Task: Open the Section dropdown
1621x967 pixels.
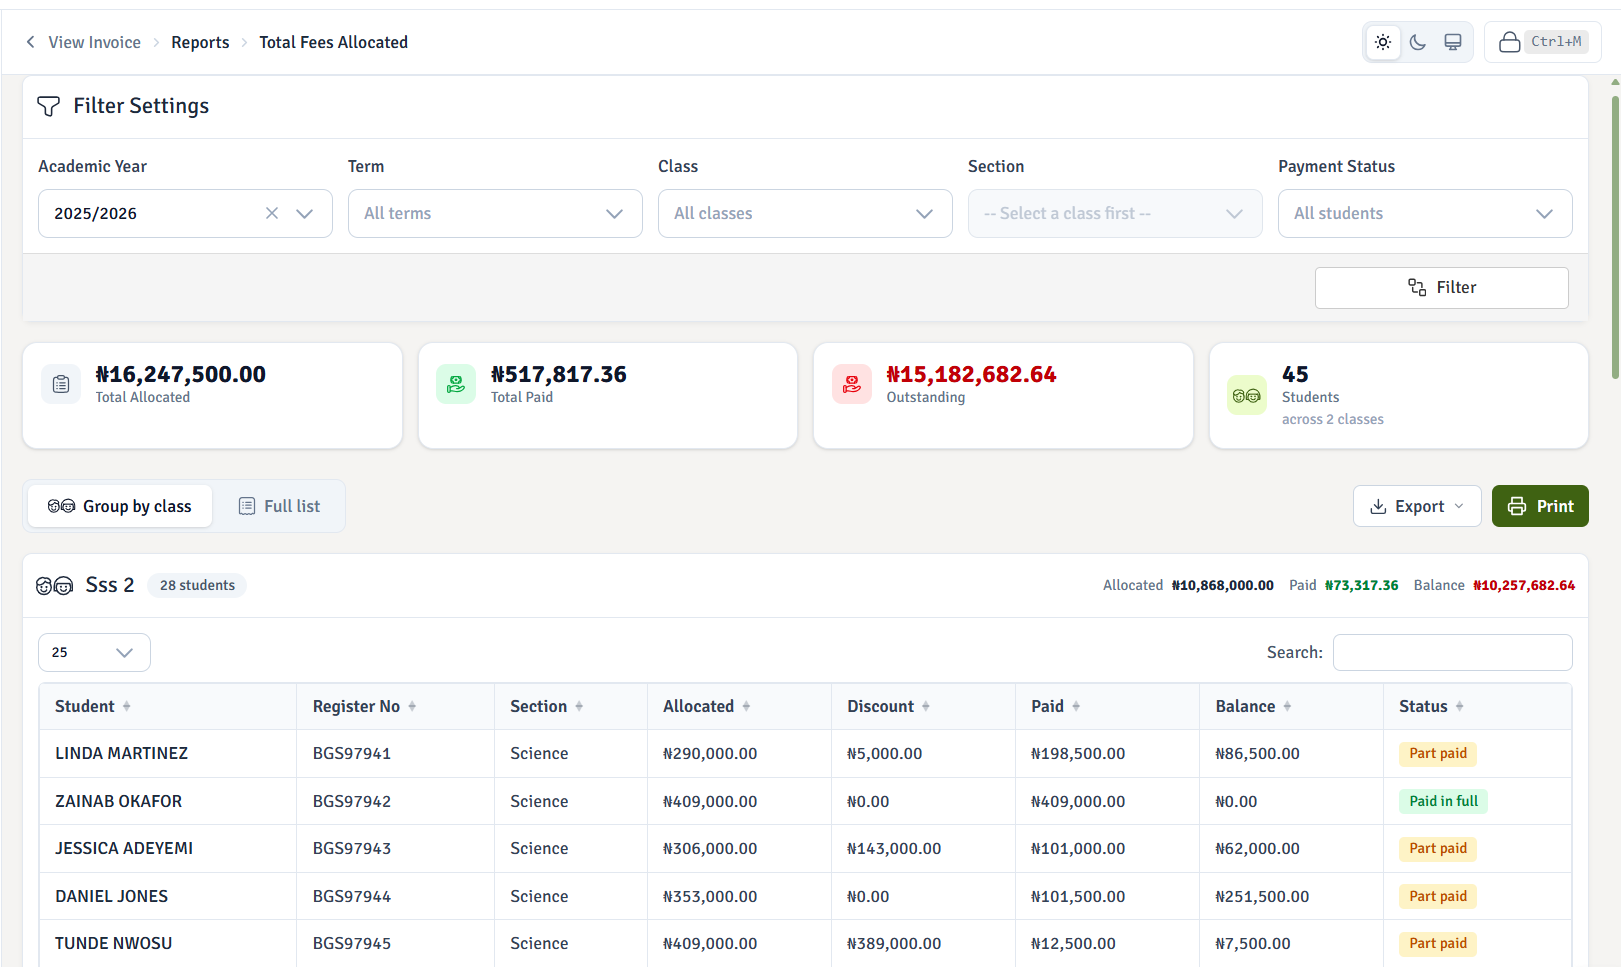Action: pos(1115,213)
